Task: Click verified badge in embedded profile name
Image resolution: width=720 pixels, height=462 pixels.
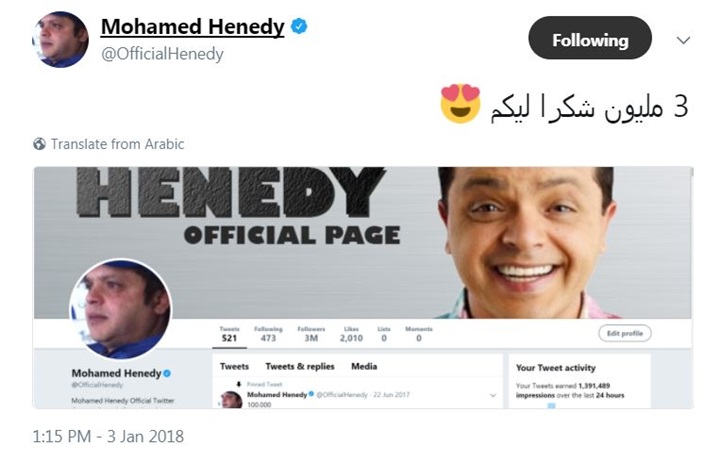Action: point(167,373)
